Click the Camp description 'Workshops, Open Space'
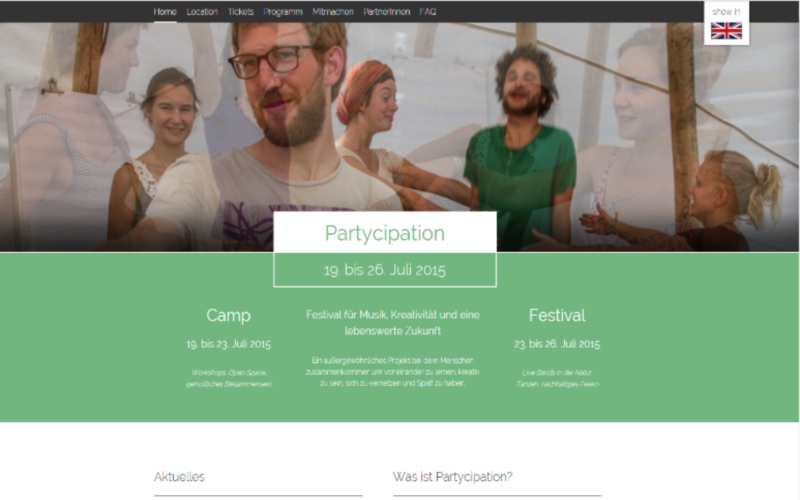Image resolution: width=800 pixels, height=500 pixels. pyautogui.click(x=229, y=379)
